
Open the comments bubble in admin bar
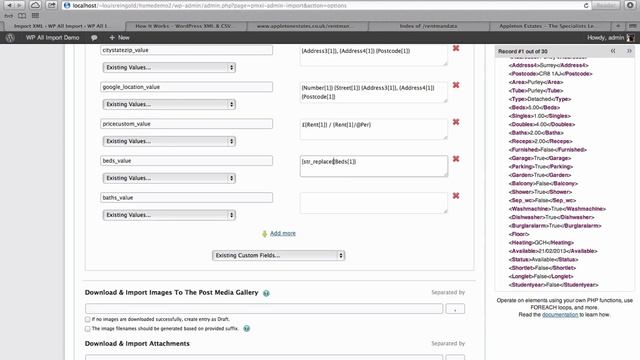coord(94,38)
